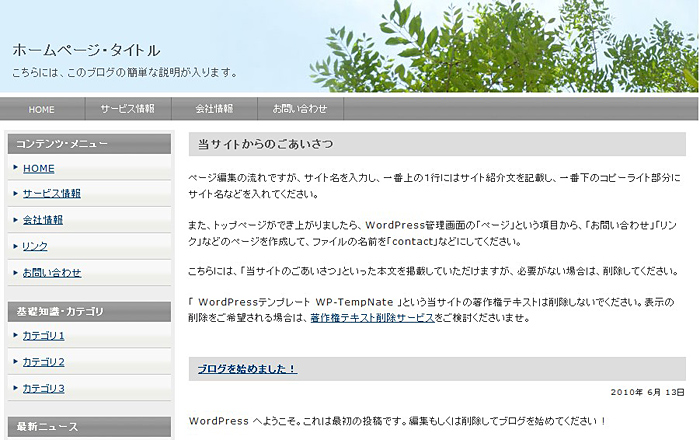Open the カテゴリ3 category link
700x440 pixels.
[x=43, y=388]
